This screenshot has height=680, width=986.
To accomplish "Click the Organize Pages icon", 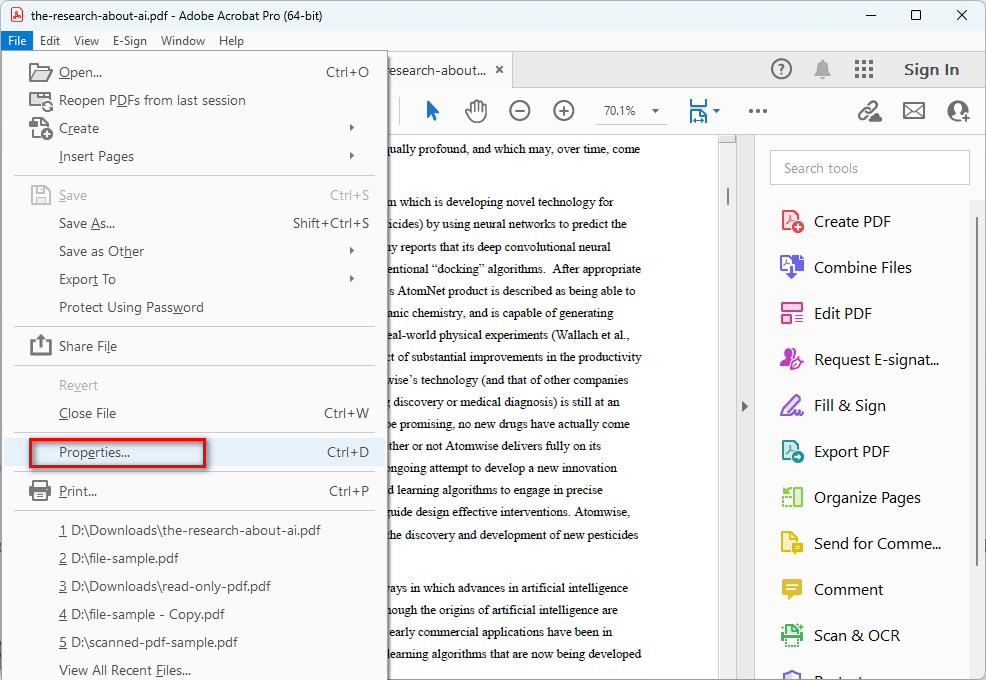I will [x=792, y=497].
